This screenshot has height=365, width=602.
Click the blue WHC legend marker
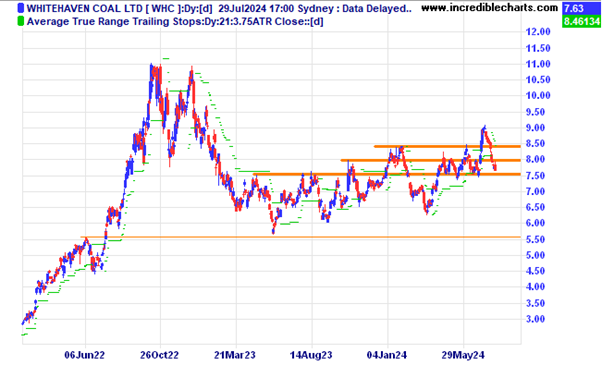pyautogui.click(x=21, y=8)
